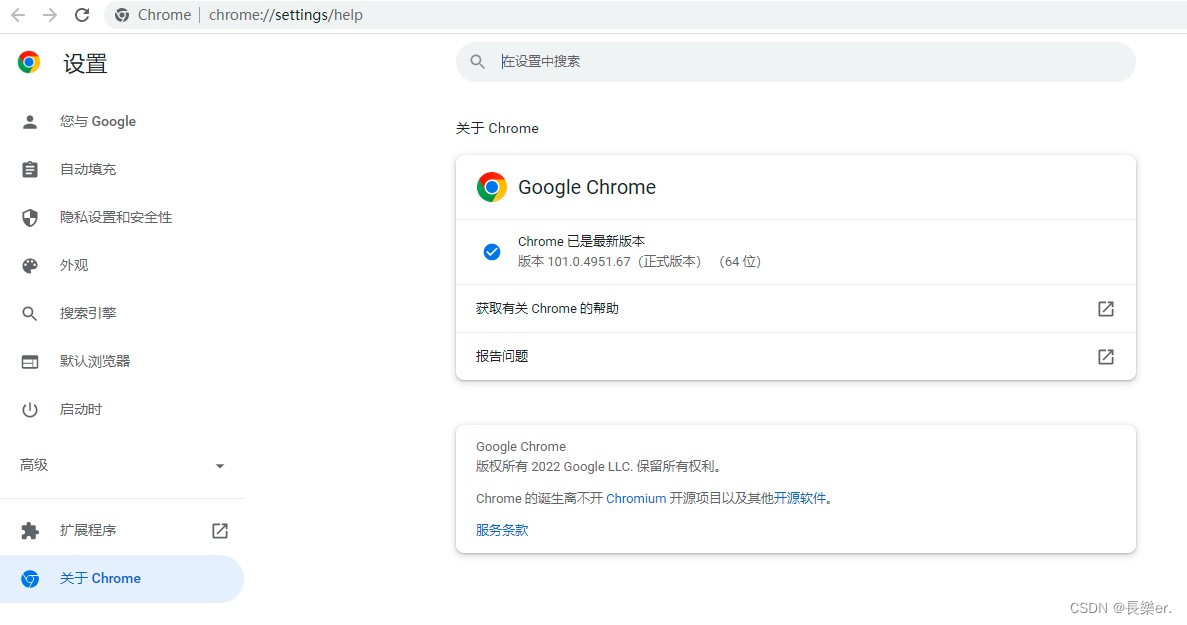The image size is (1187, 625).
Task: Click the Chrome site info icon in address bar
Action: point(122,15)
